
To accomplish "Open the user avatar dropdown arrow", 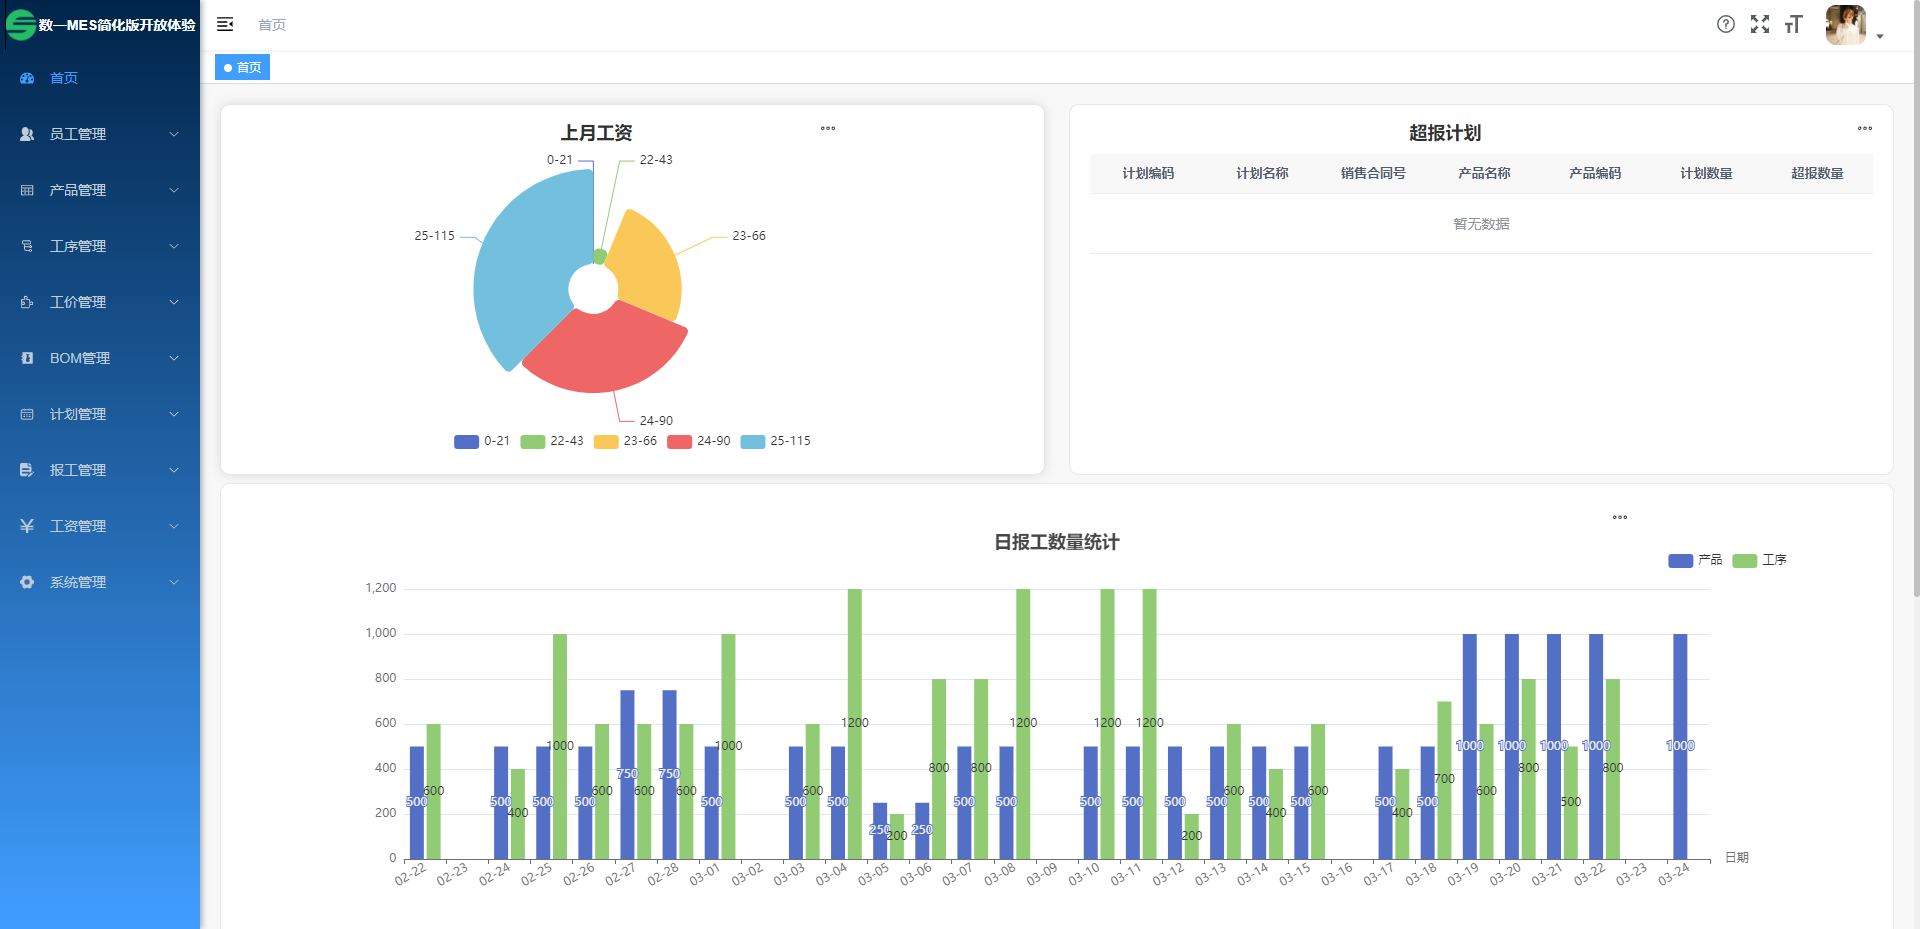I will [1880, 36].
